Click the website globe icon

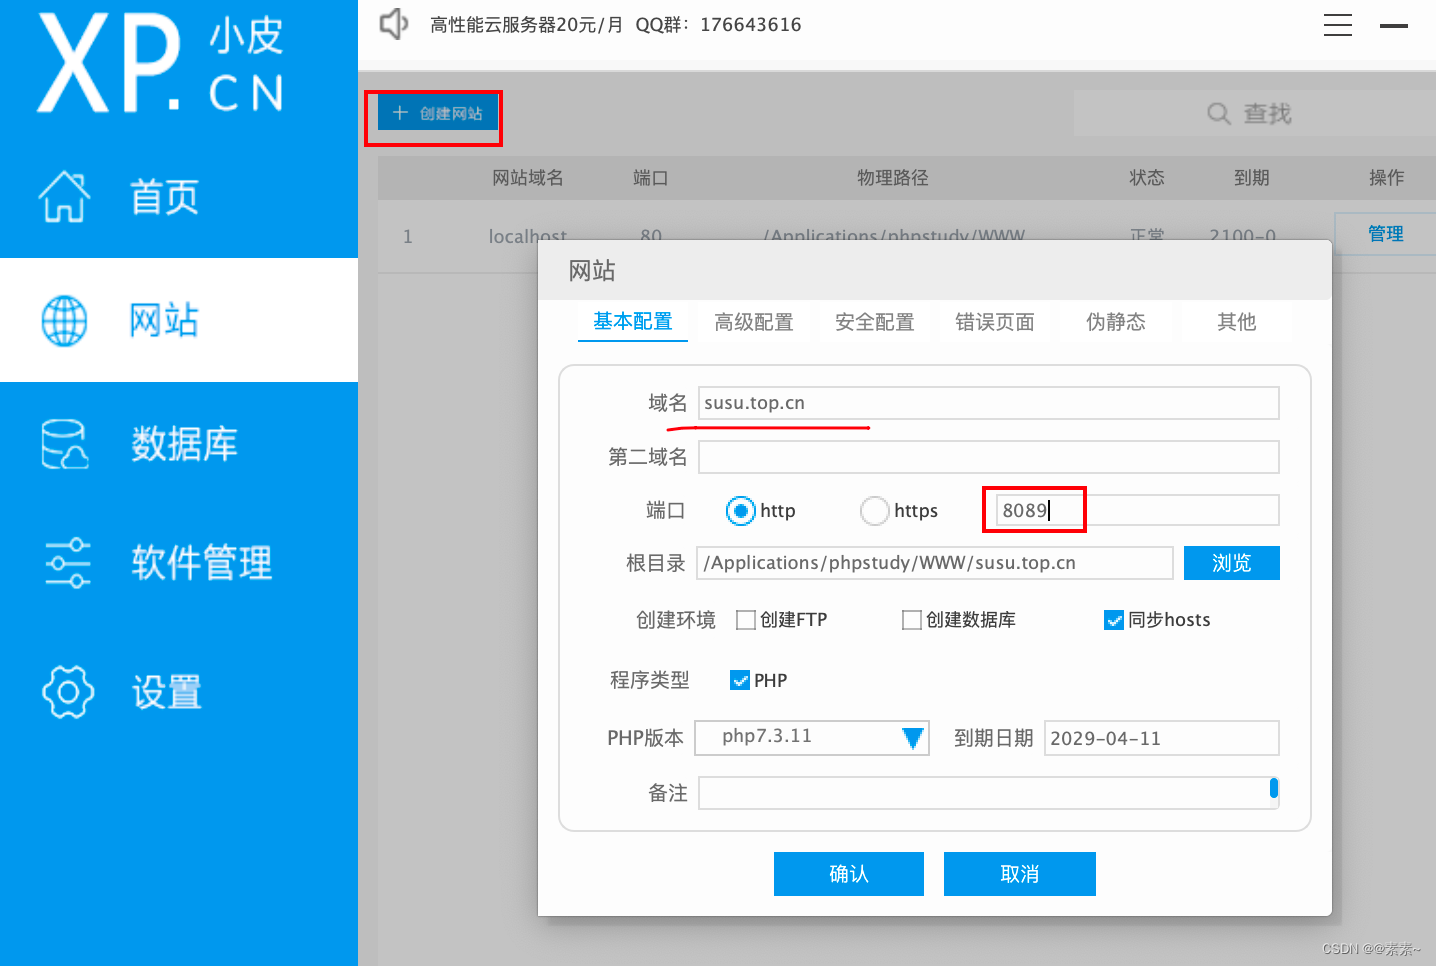point(65,321)
